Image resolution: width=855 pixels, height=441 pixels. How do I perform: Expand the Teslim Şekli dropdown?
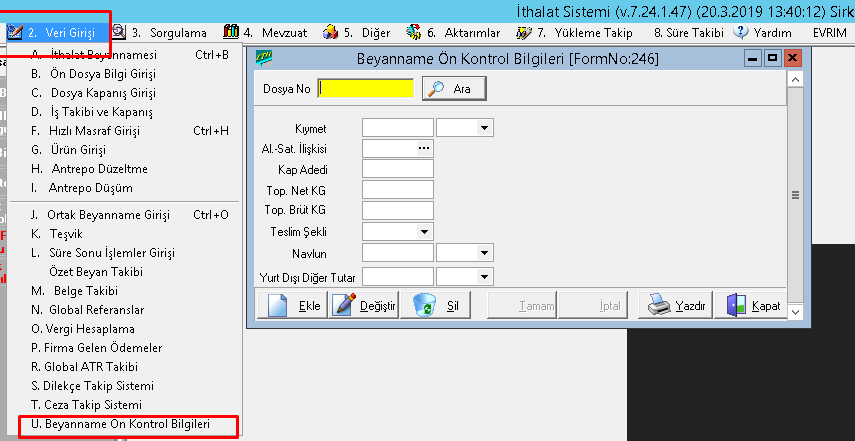[x=424, y=232]
